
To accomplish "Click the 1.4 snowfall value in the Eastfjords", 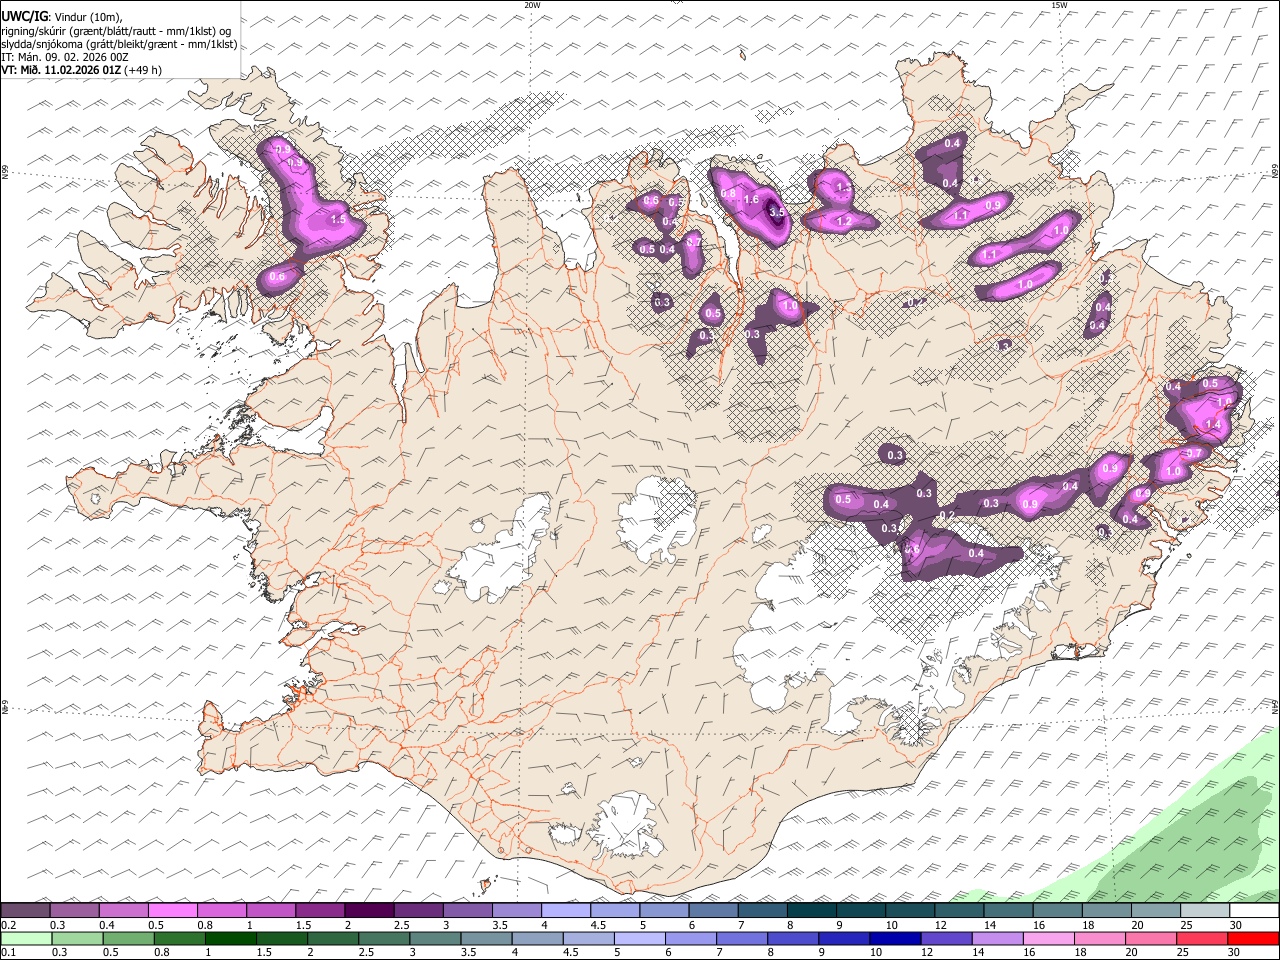I will 1213,425.
